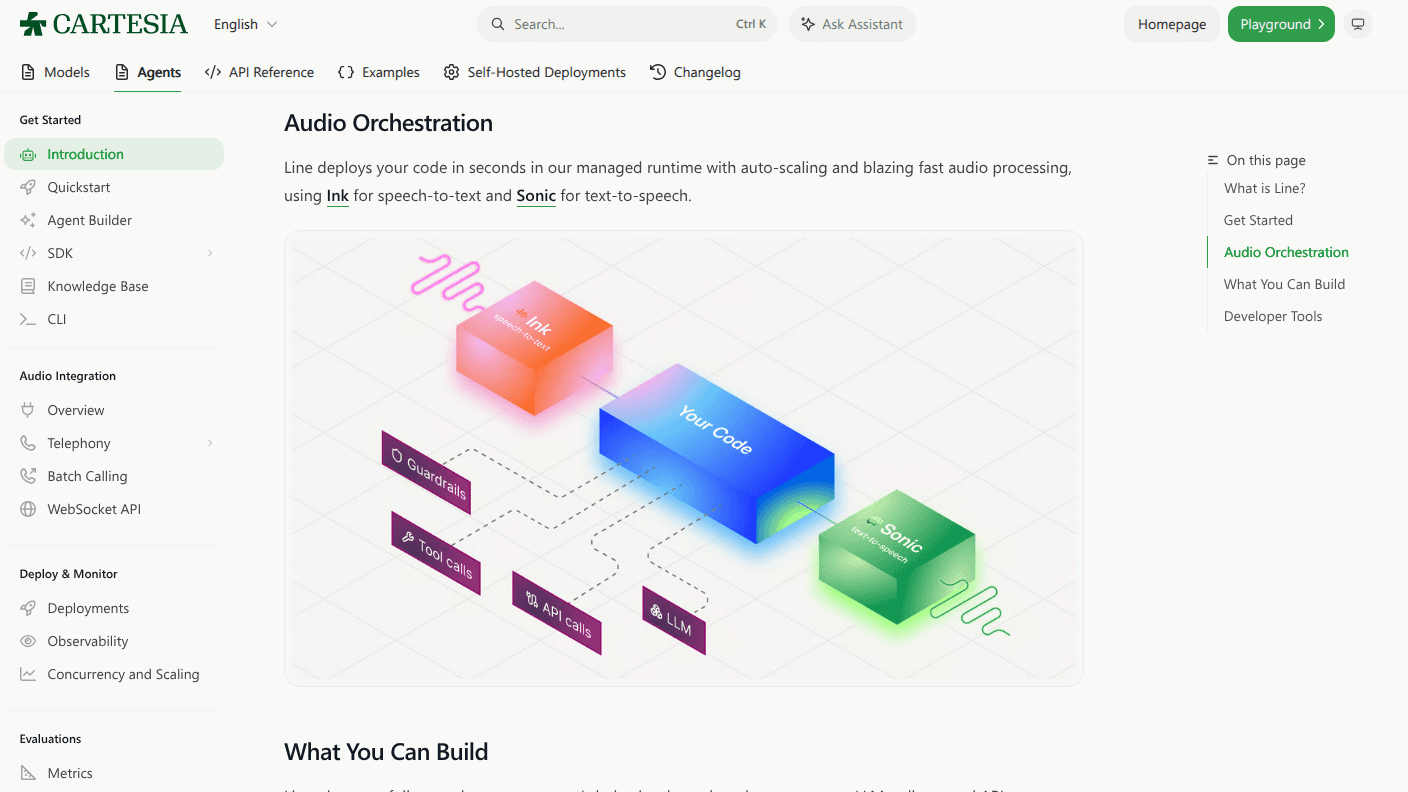Switch to the Changelog tab

point(695,72)
